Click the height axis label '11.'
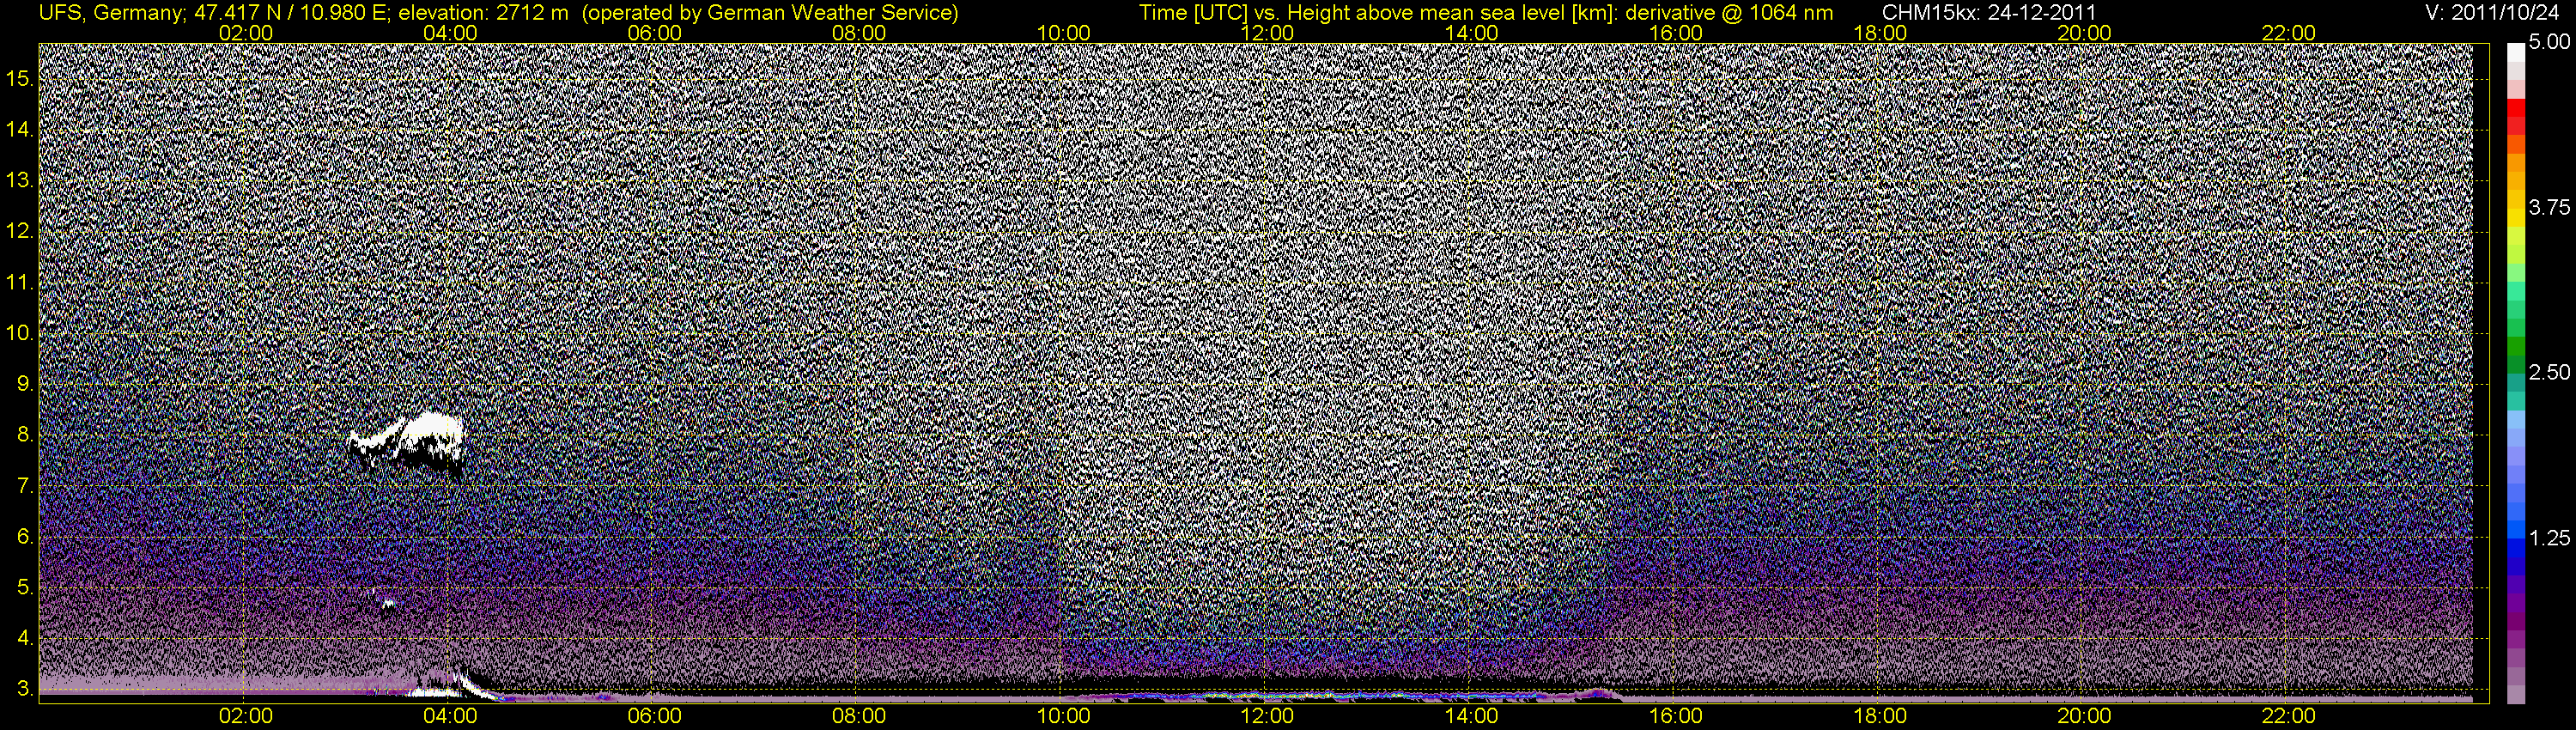2576x730 pixels. click(x=20, y=283)
